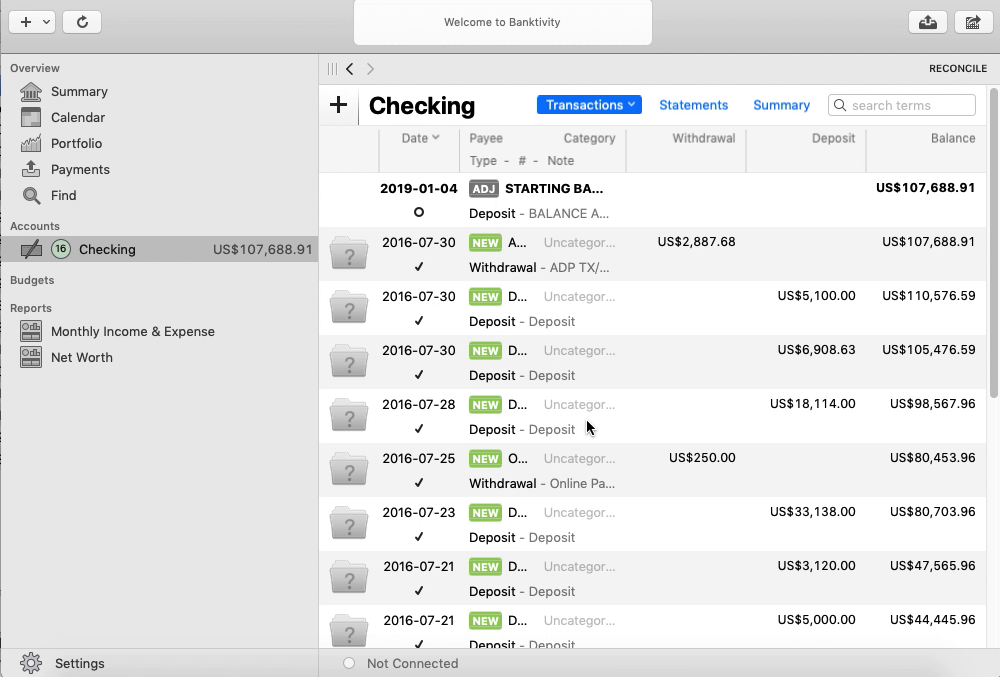Select the Checking account in sidebar
1000x677 pixels.
click(x=159, y=249)
